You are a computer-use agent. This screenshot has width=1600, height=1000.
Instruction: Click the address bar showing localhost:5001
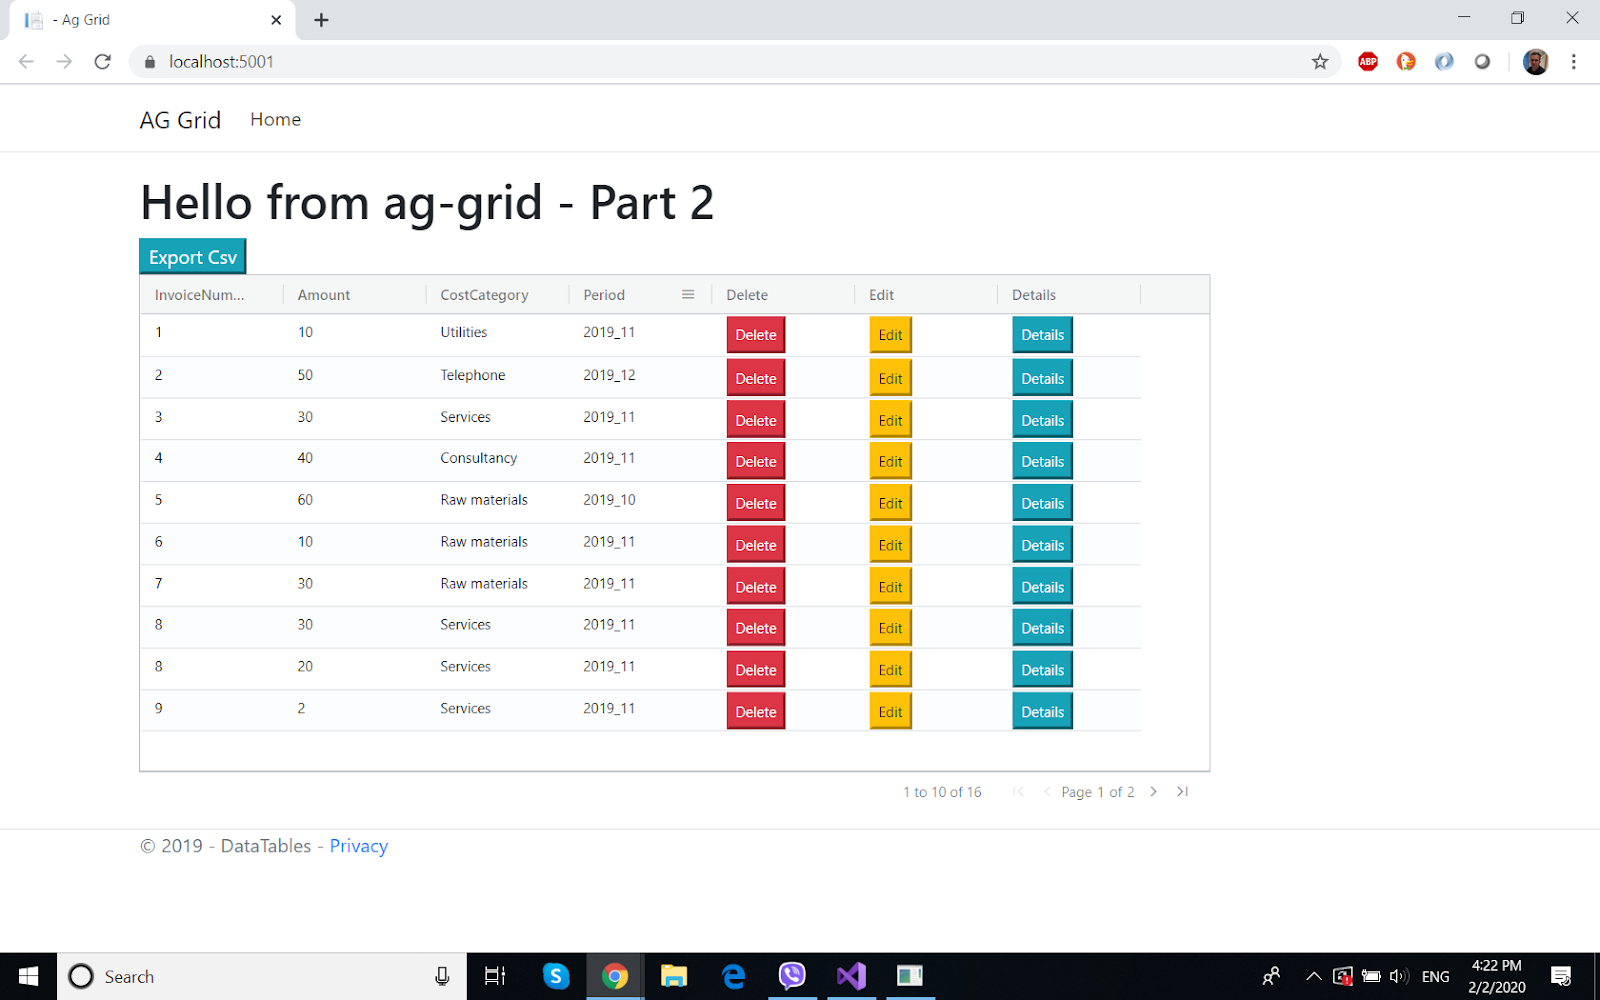tap(221, 61)
